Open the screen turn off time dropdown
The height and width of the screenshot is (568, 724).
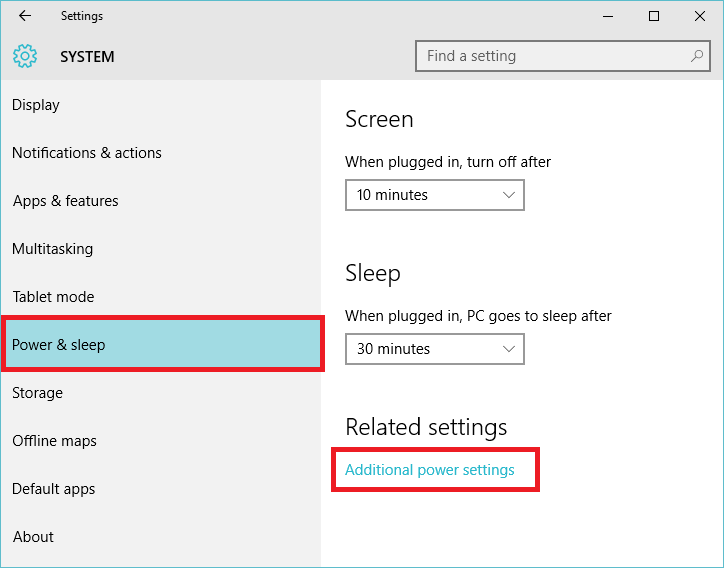tap(434, 195)
